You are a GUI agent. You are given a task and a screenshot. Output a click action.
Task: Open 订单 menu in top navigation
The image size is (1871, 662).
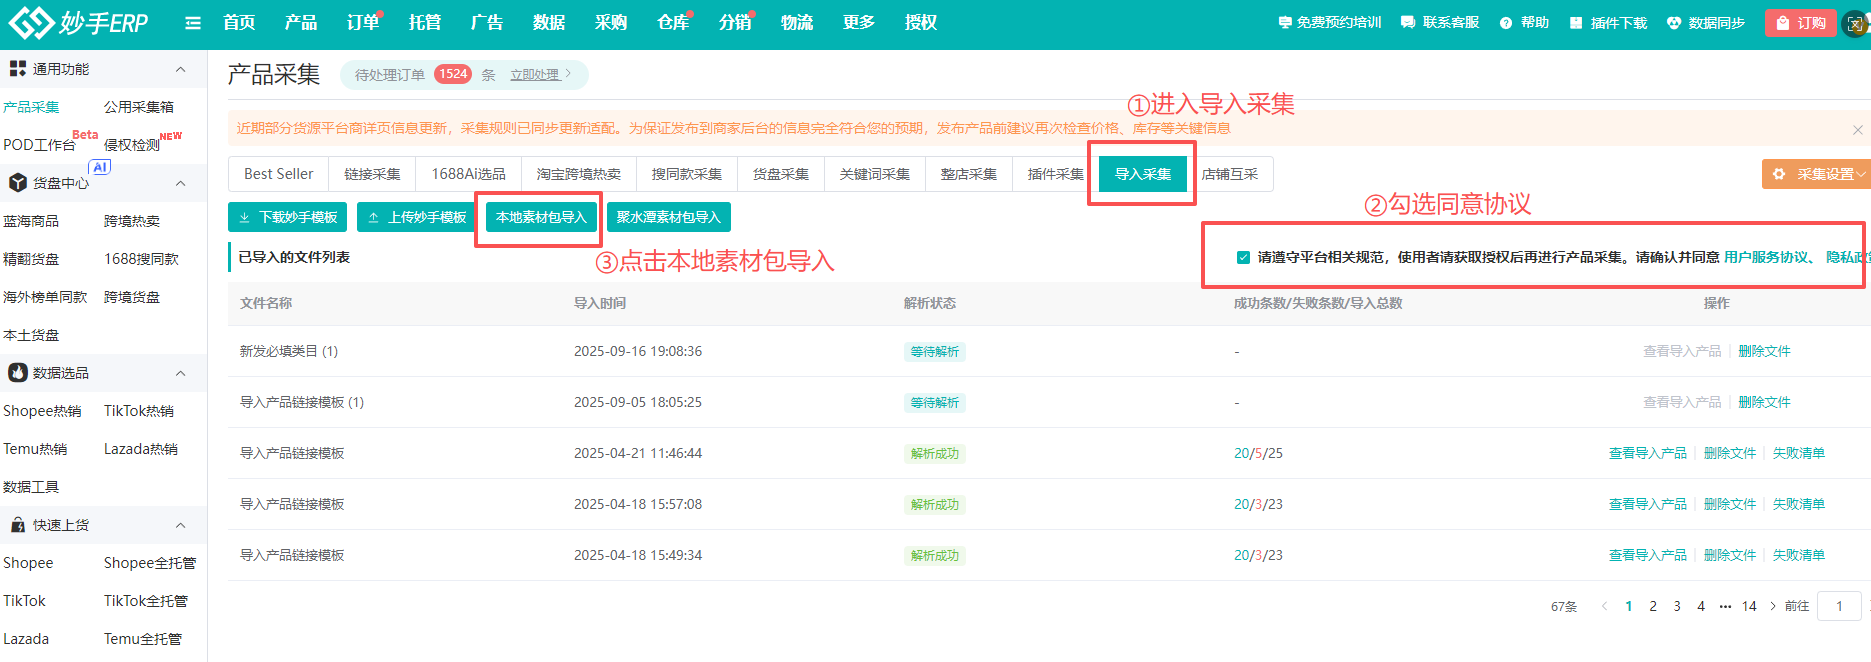pyautogui.click(x=363, y=22)
